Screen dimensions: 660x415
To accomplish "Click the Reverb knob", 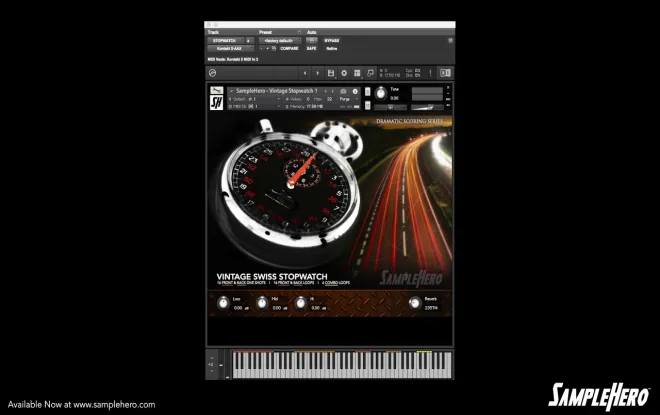I will (x=415, y=303).
